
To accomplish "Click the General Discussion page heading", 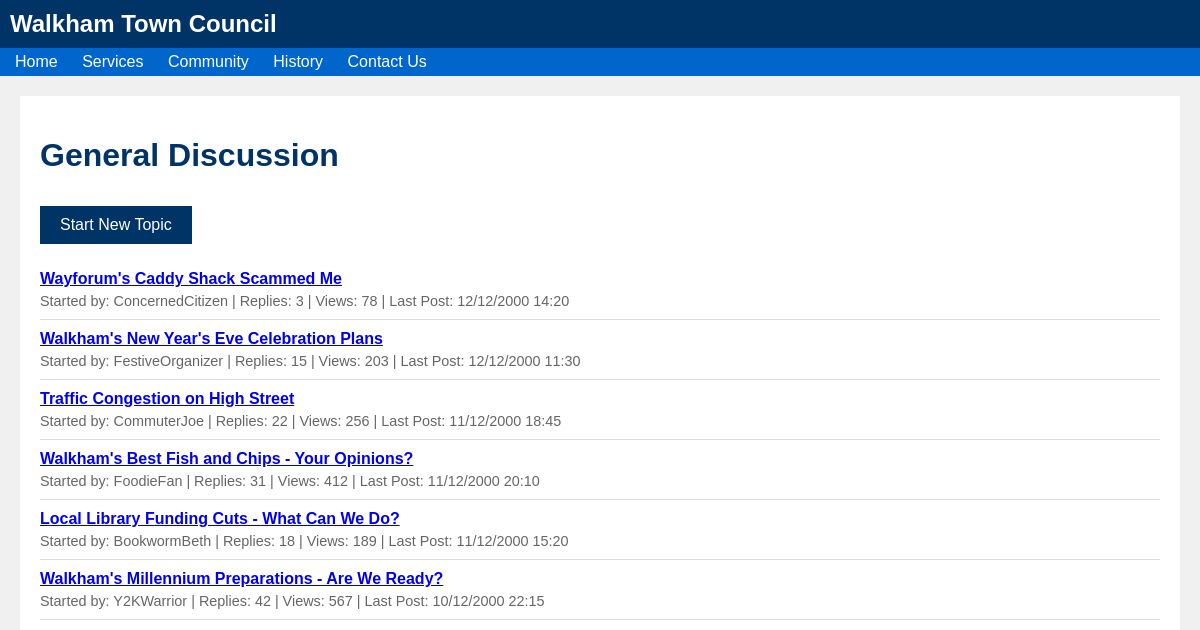I will pyautogui.click(x=189, y=155).
